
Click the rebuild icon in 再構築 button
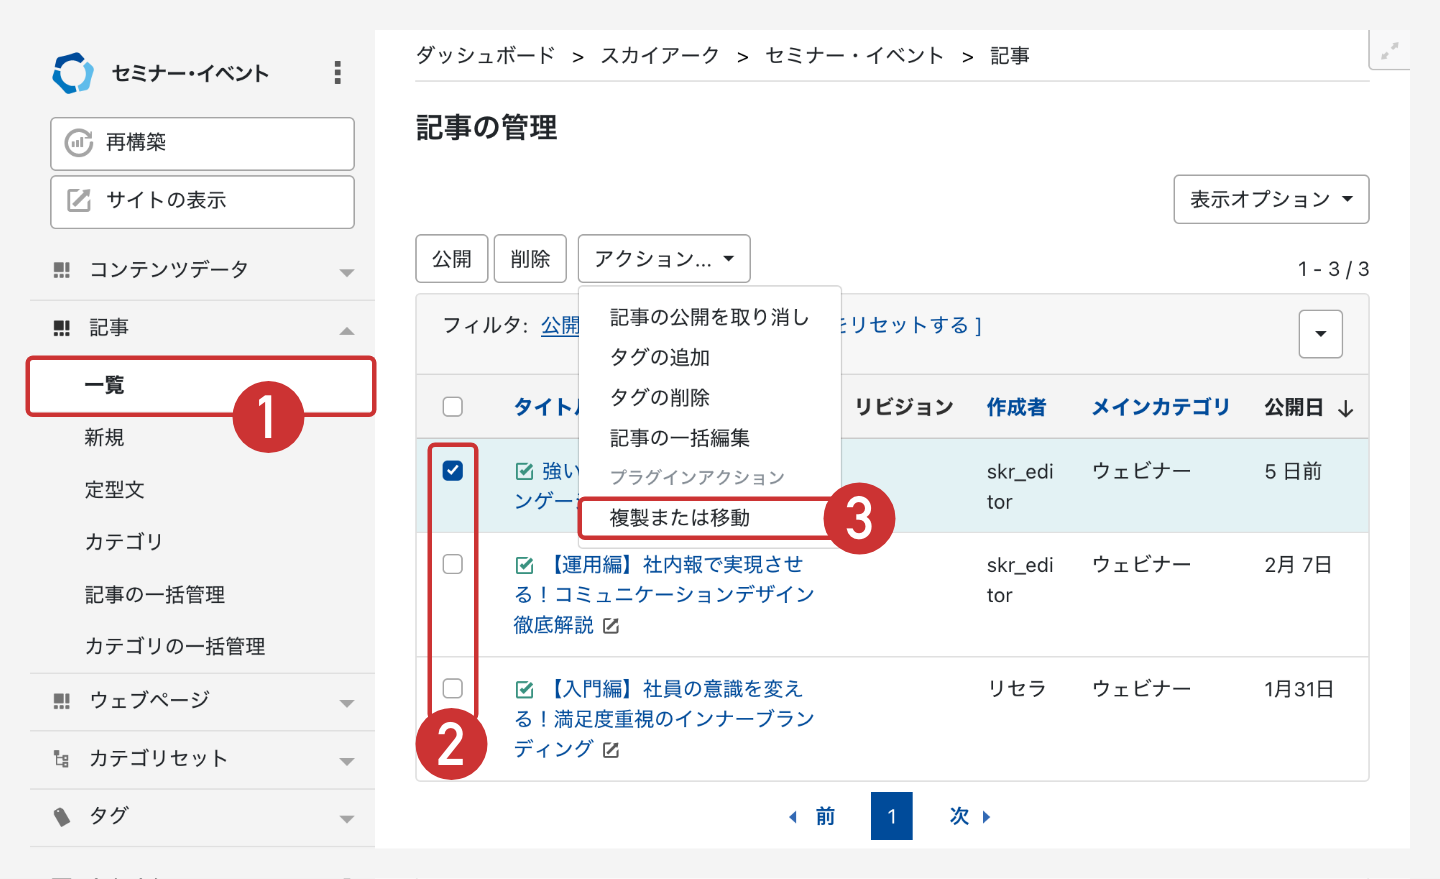[x=79, y=143]
